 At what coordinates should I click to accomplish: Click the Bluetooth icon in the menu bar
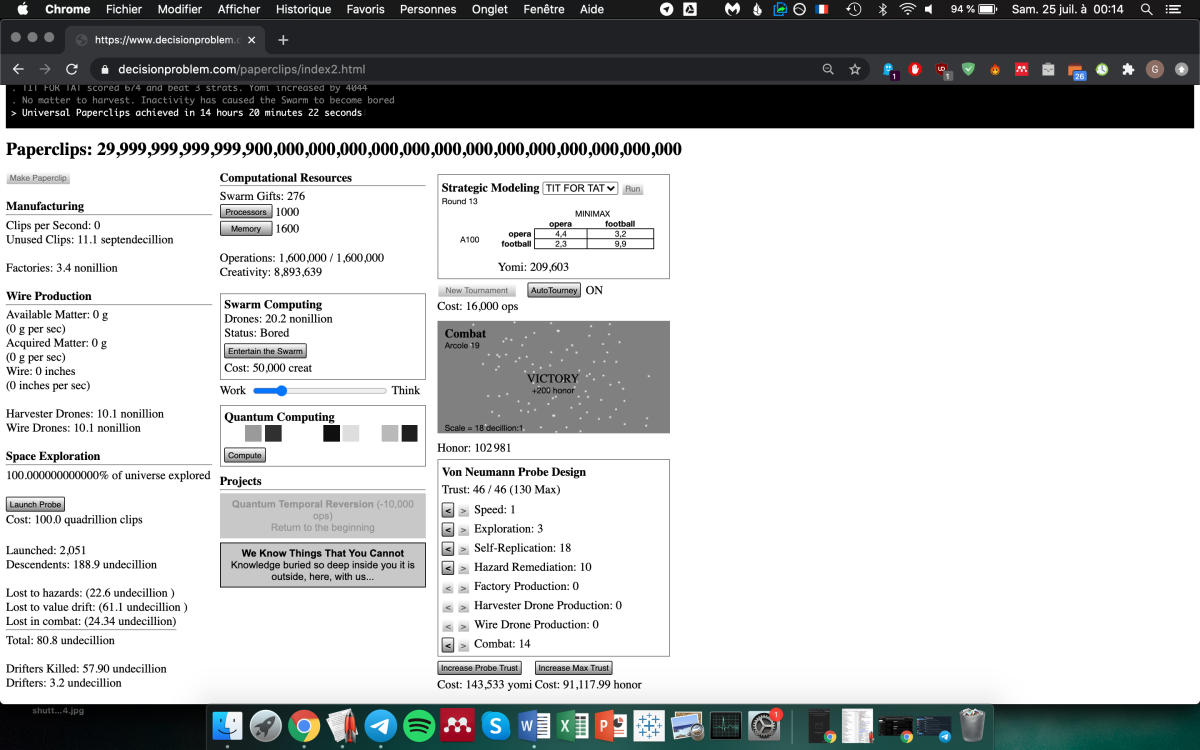tap(884, 9)
